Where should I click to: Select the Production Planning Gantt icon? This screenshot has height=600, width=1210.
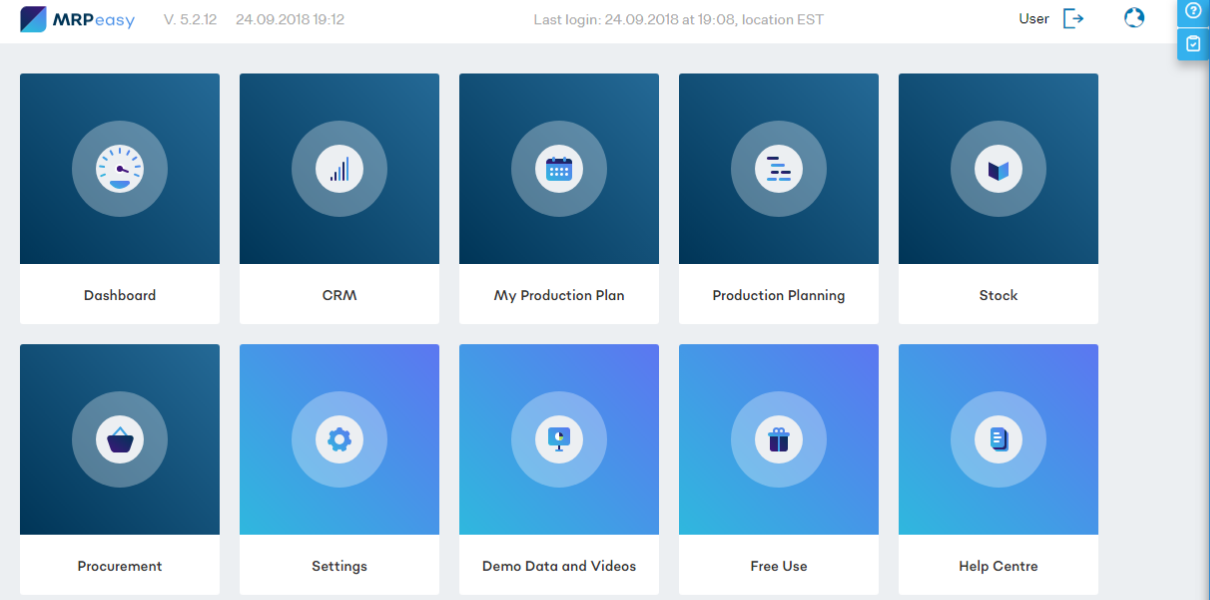778,169
